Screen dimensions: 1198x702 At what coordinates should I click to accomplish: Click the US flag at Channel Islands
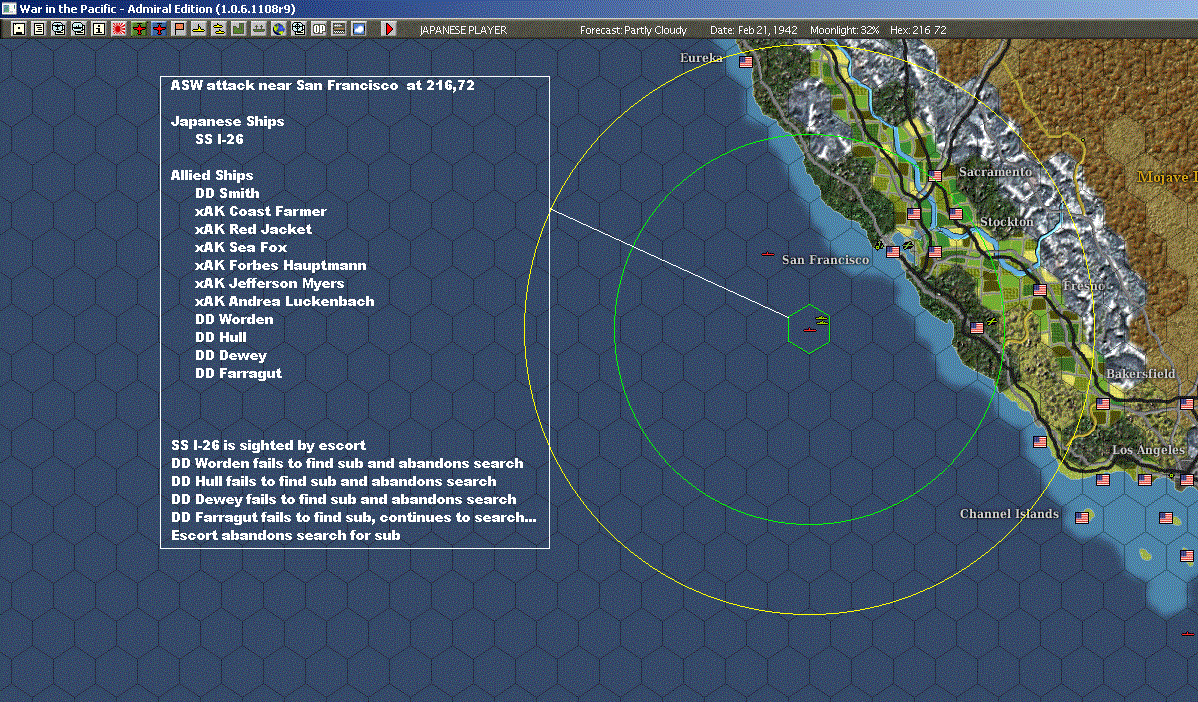pyautogui.click(x=1082, y=518)
